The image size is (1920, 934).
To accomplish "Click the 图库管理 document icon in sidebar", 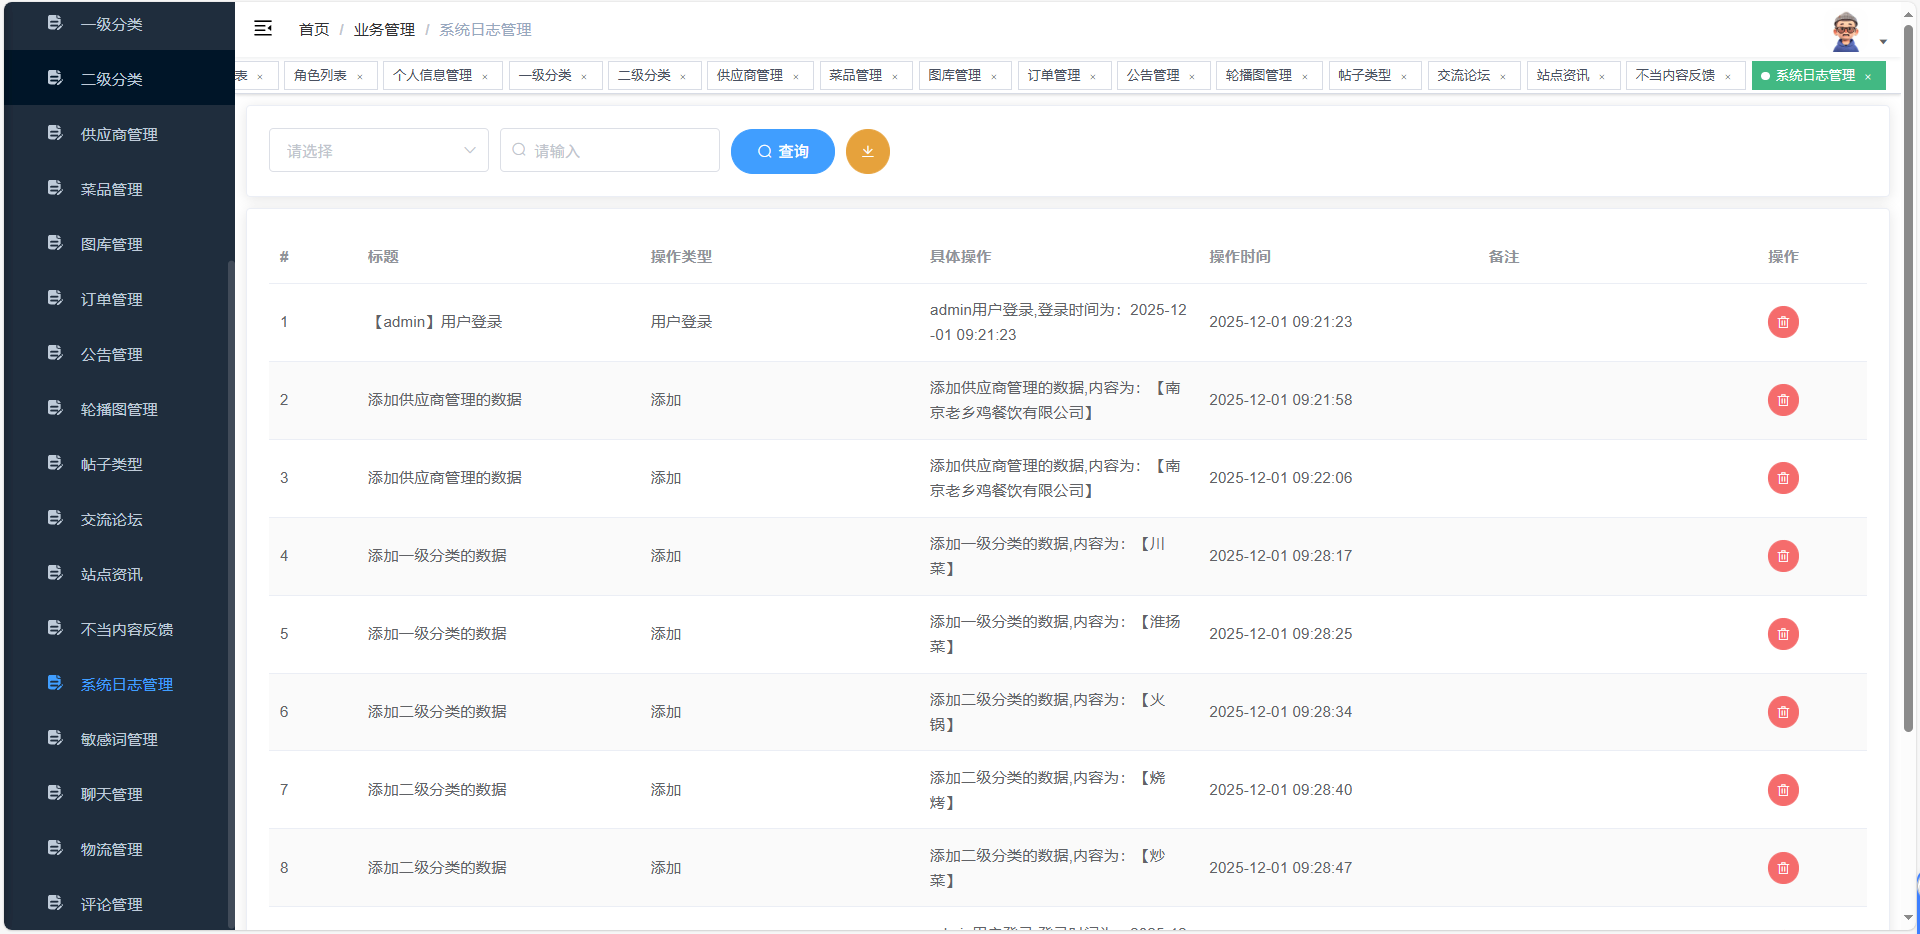I will point(54,243).
